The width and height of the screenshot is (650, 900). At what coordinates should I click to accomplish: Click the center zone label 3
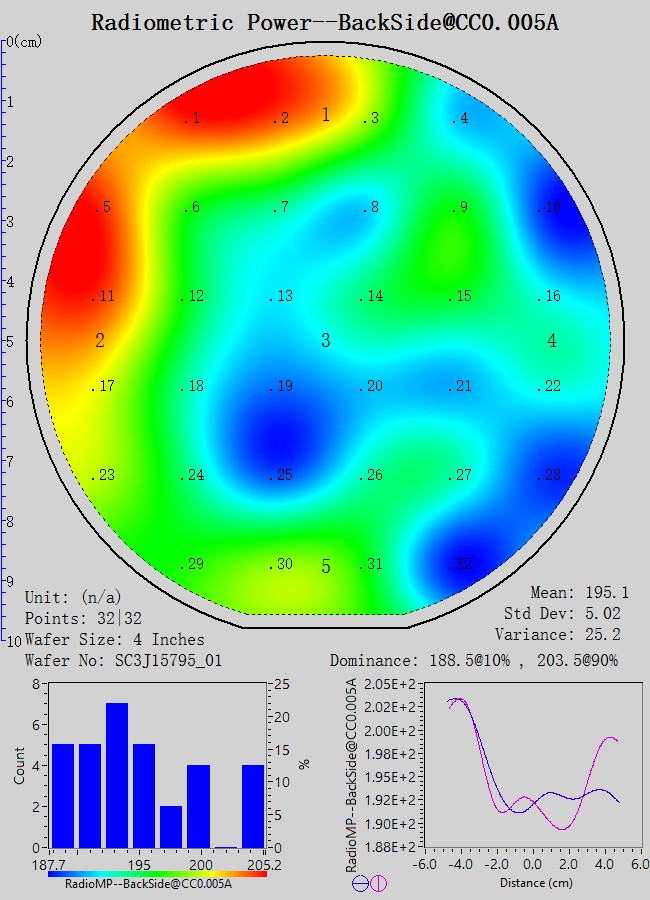[325, 341]
